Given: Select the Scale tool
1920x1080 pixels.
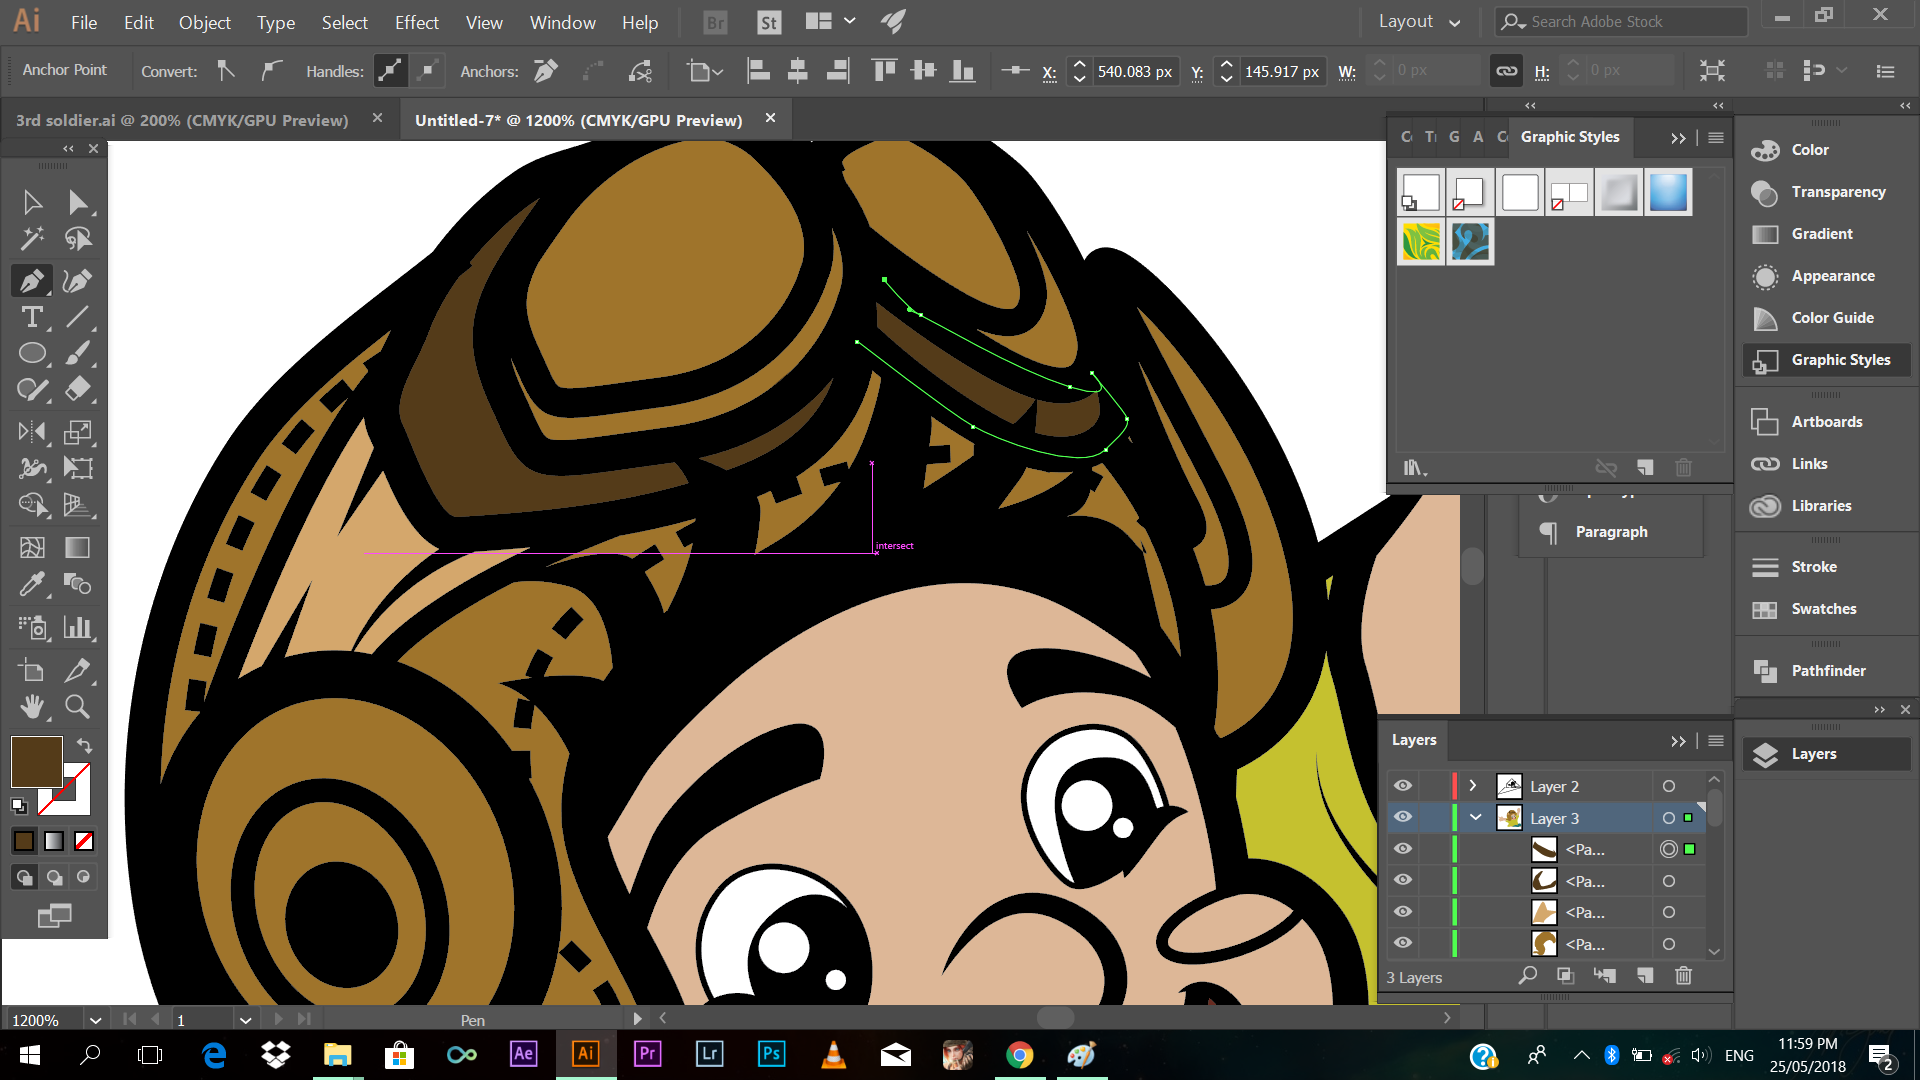Looking at the screenshot, I should [78, 432].
